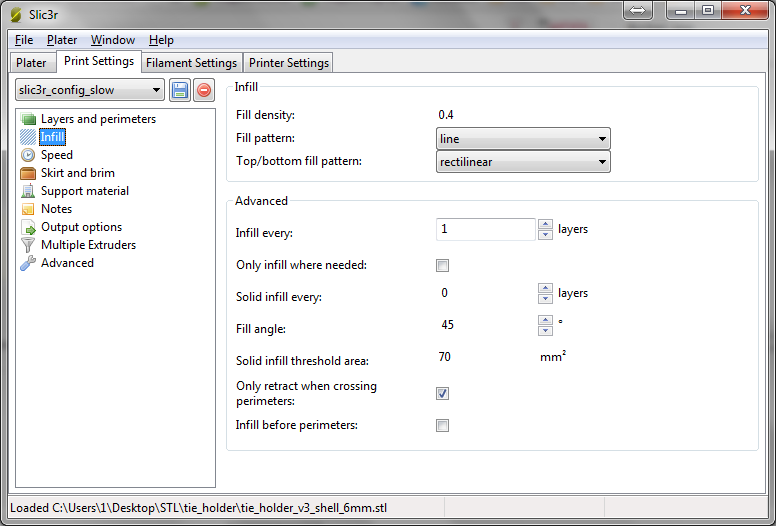
Task: Click the Advanced wrench icon
Action: point(28,263)
